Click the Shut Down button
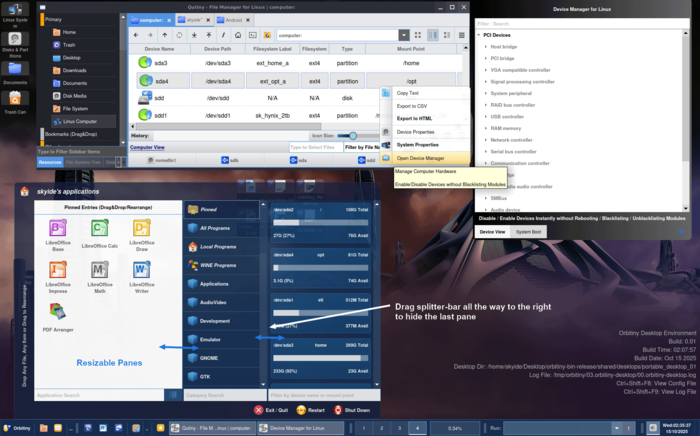Screen dimensions: 700x436 coord(356,410)
